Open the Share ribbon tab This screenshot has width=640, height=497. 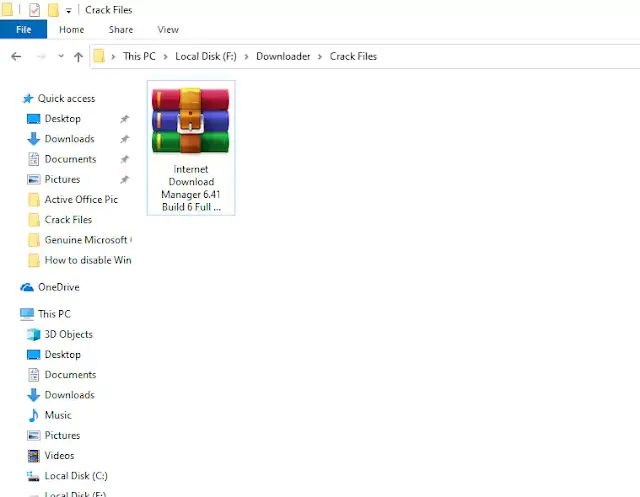click(121, 29)
